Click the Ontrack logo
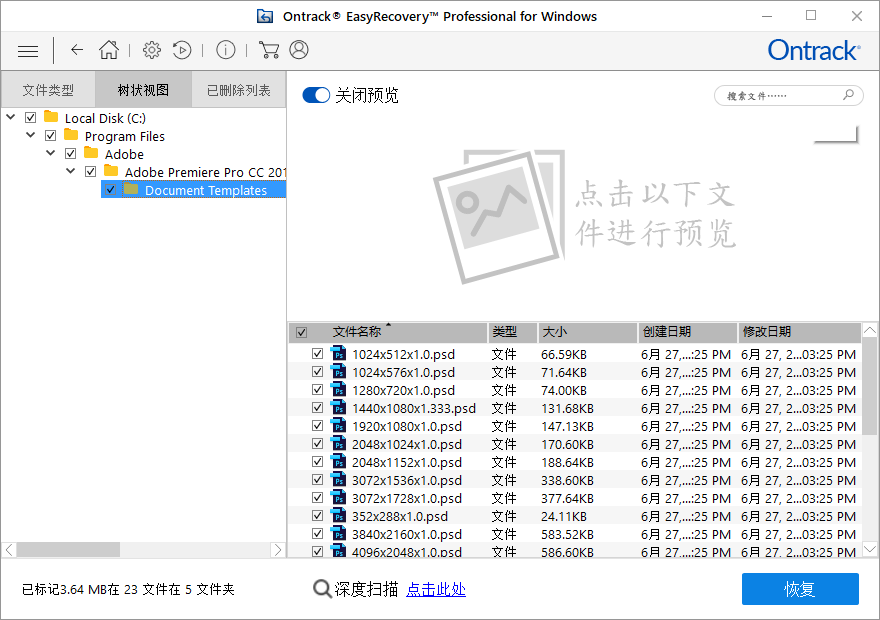880x620 pixels. 813,50
